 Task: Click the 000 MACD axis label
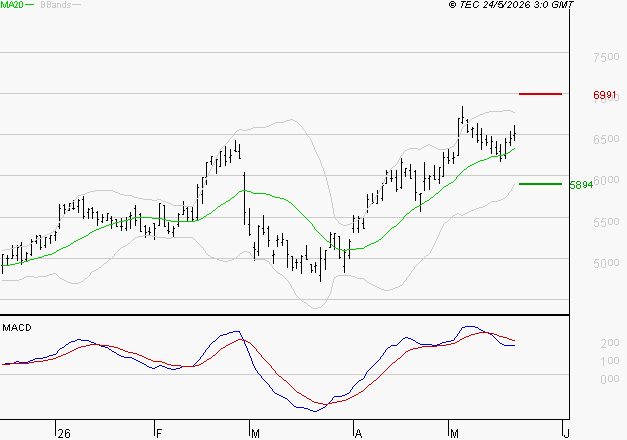[610, 379]
